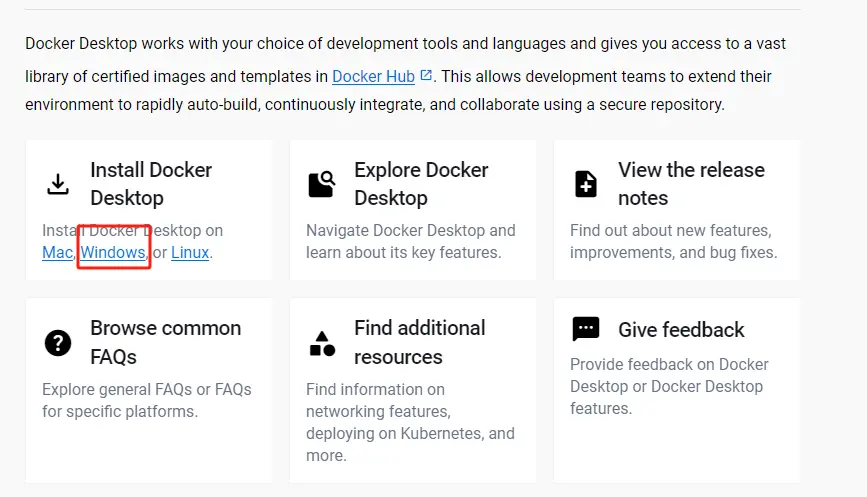Click text 'Navigate Docker Desktop and learn about its key features.'
Viewport: 867px width, 497px height.
click(x=410, y=242)
